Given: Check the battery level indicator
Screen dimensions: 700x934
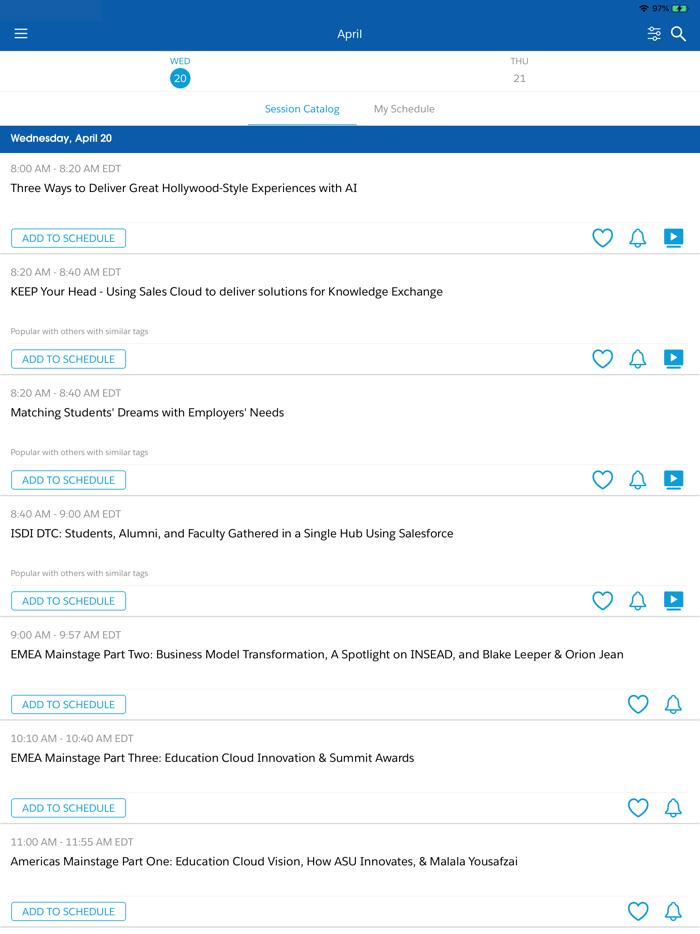Looking at the screenshot, I should point(680,8).
